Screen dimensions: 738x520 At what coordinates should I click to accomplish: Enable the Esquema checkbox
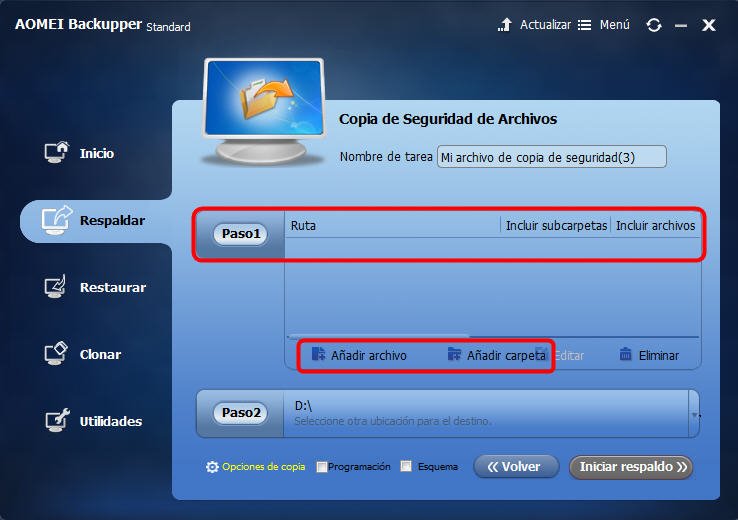pos(406,466)
